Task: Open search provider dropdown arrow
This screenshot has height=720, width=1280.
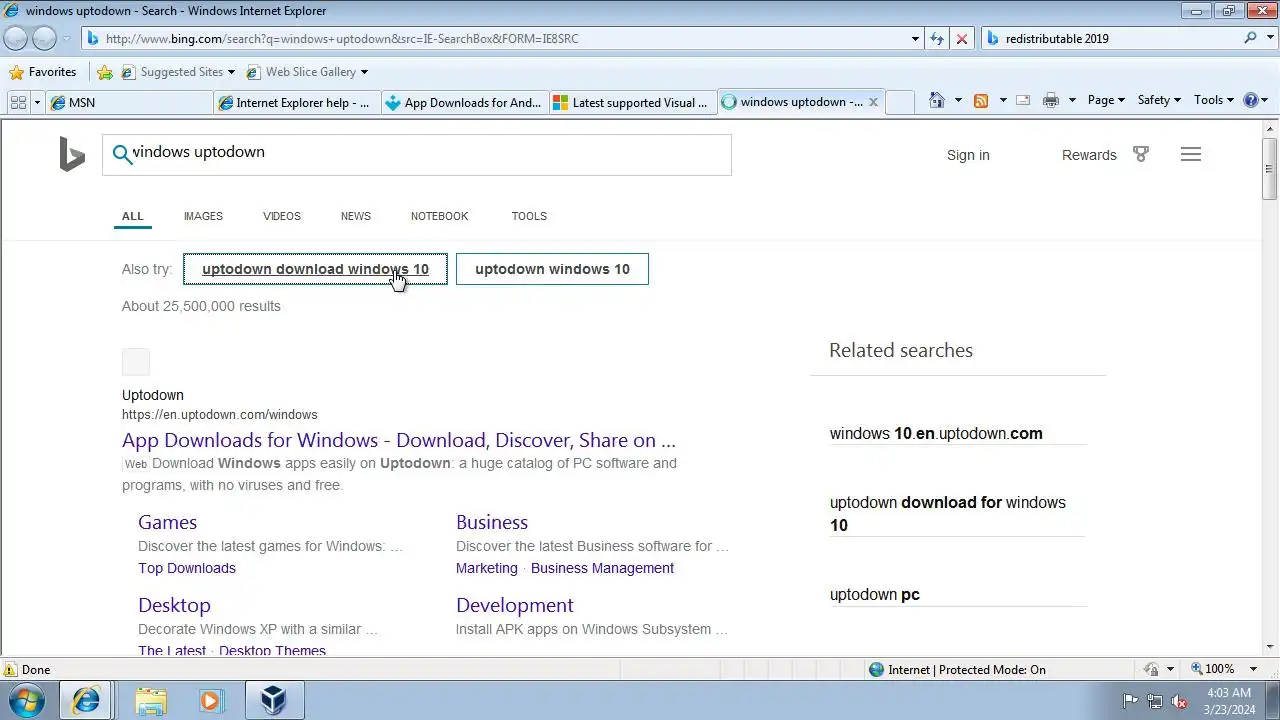Action: [1269, 38]
